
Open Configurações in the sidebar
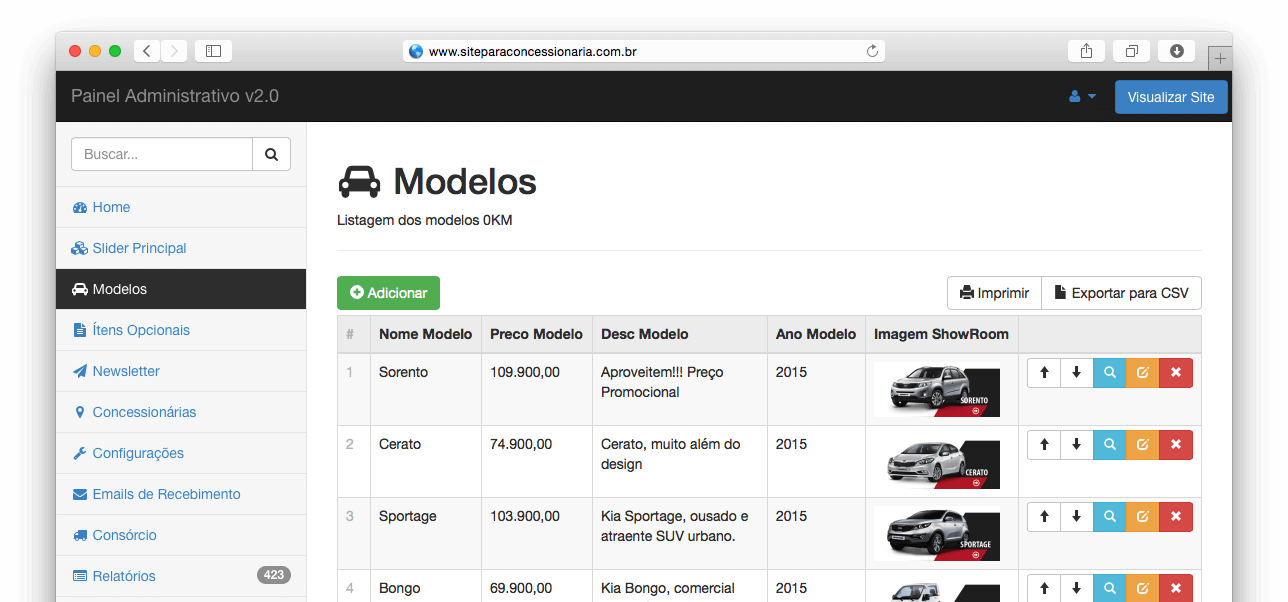pos(181,453)
